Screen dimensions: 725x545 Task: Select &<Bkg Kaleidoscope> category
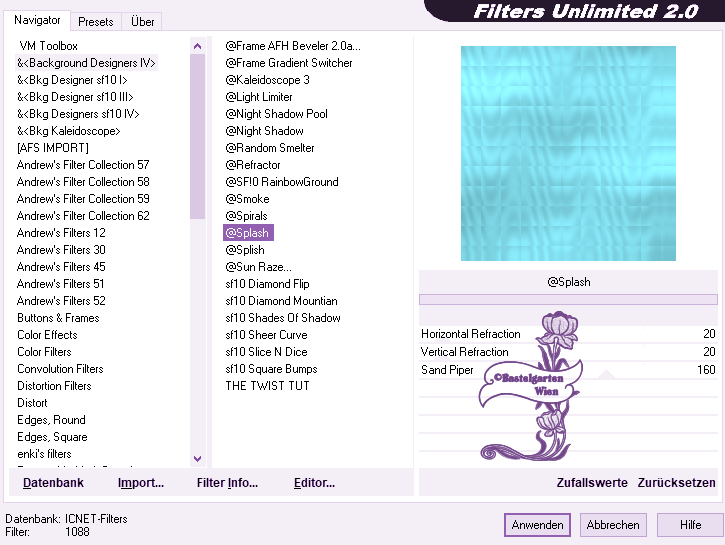point(68,131)
